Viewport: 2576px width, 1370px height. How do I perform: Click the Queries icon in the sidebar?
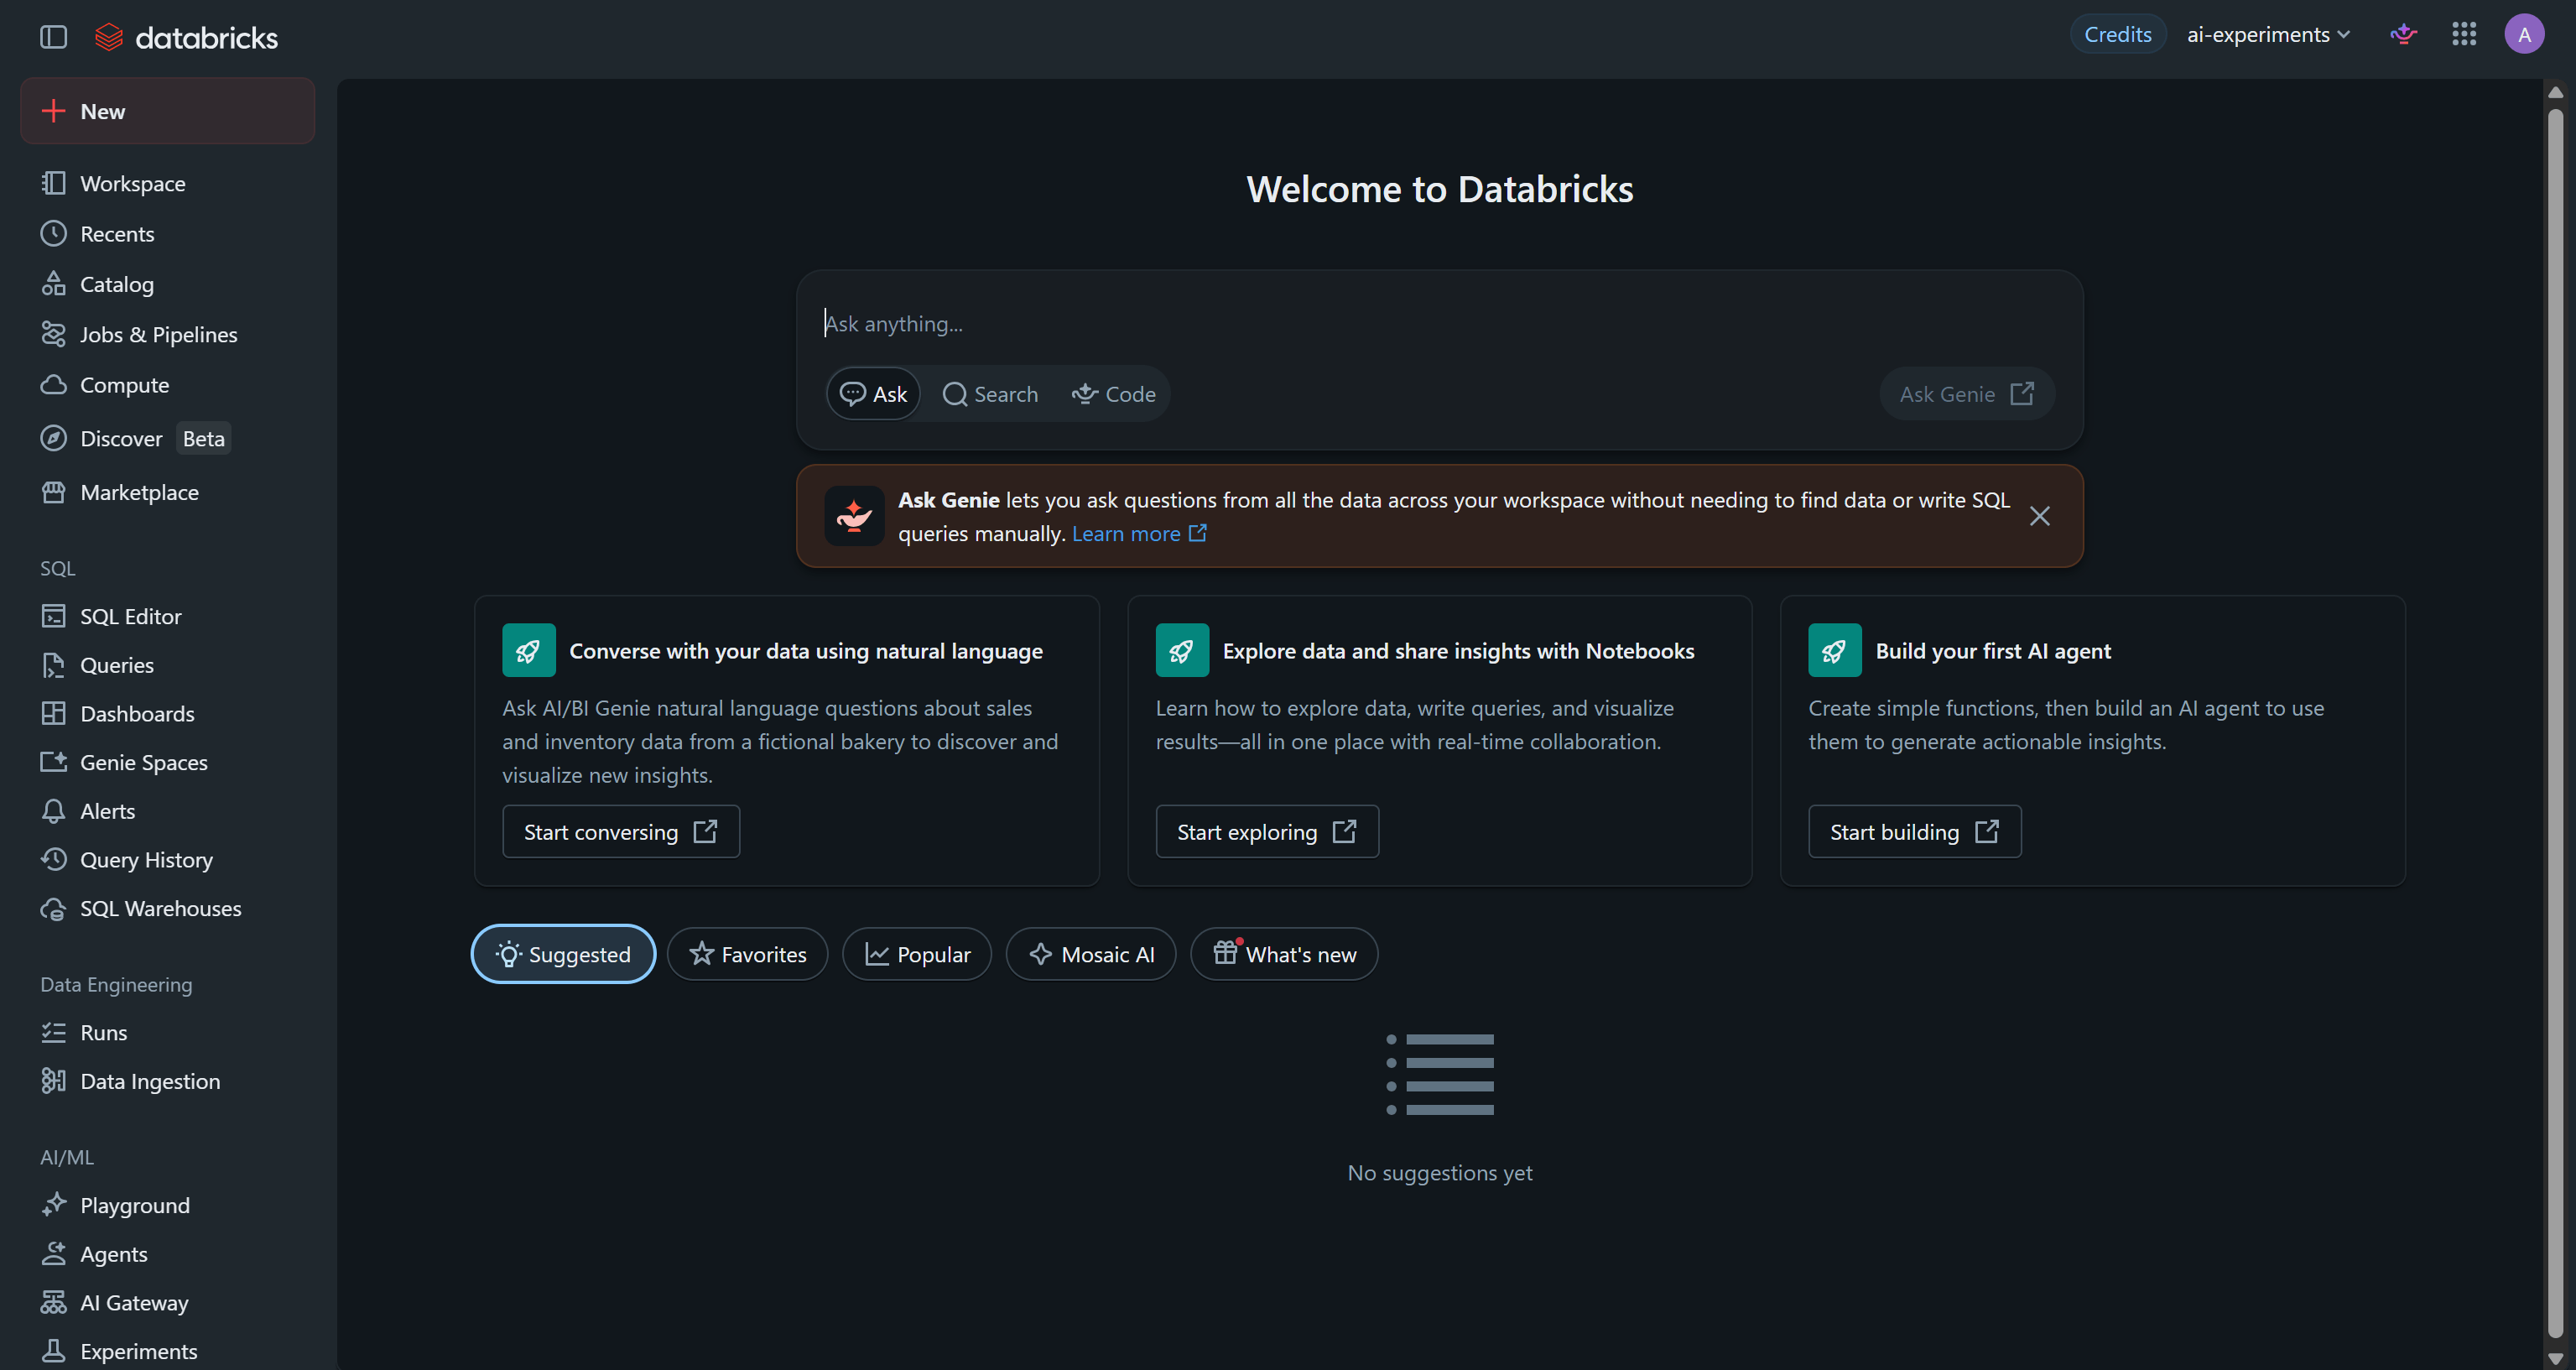(x=53, y=665)
